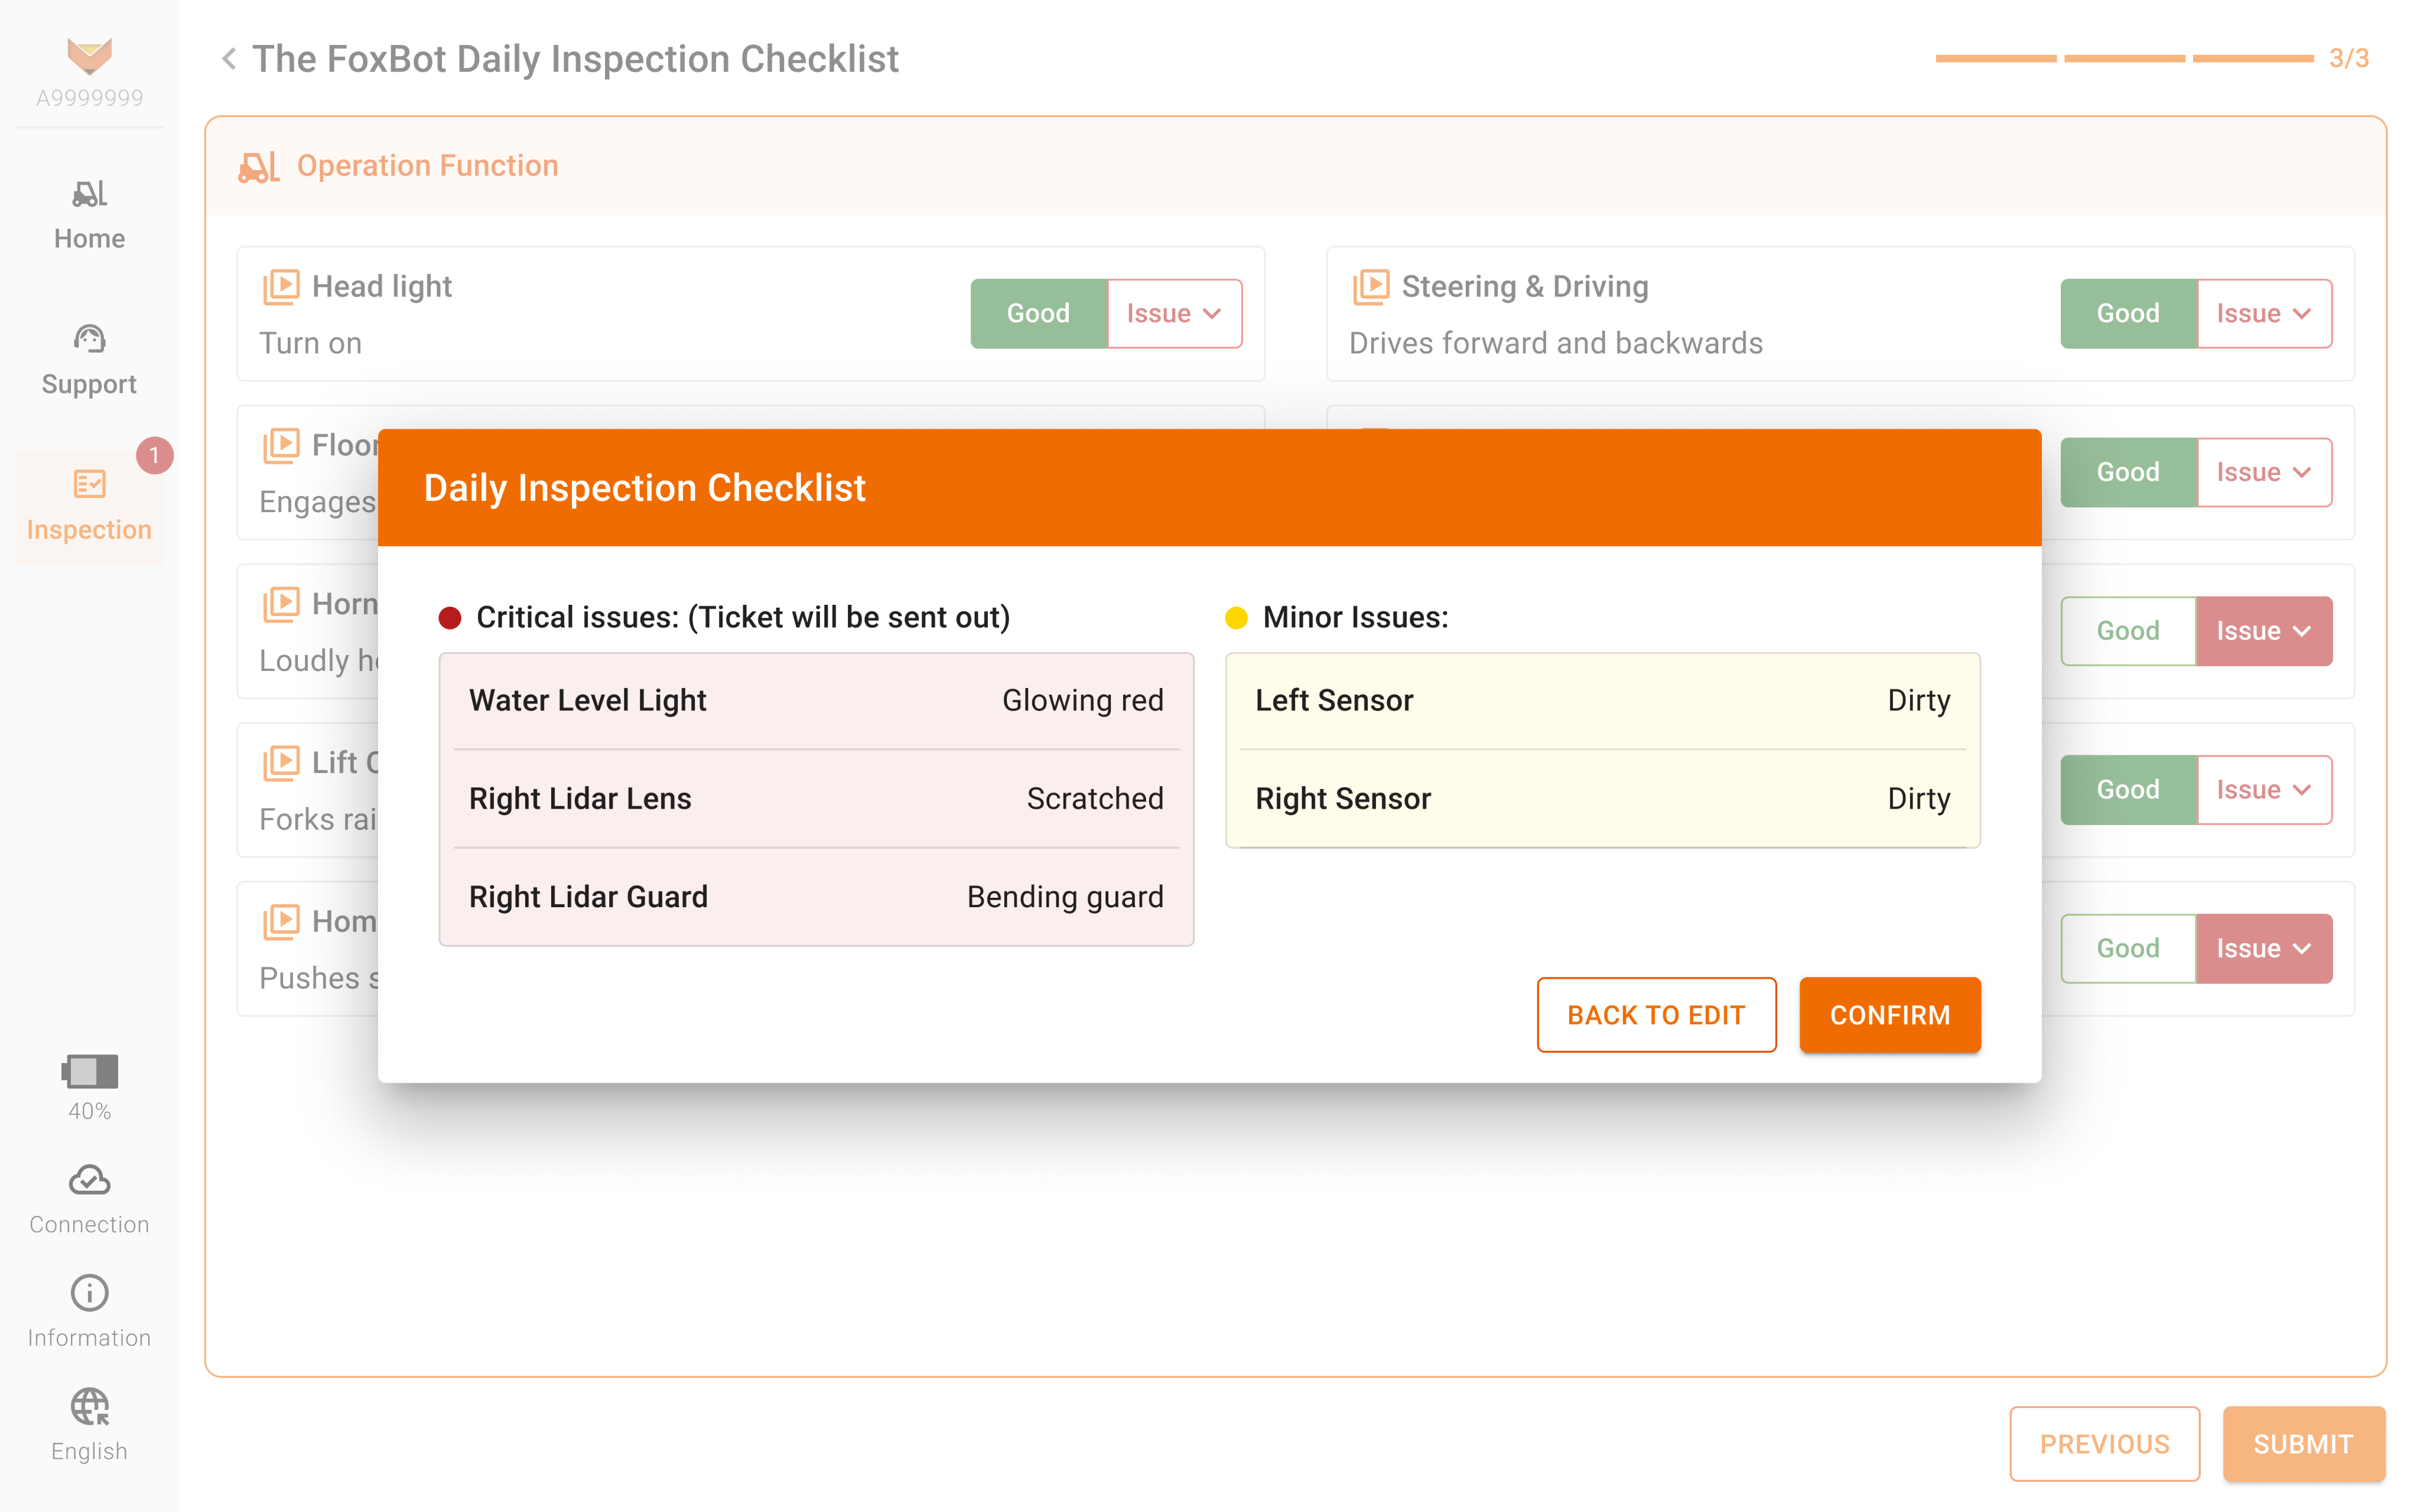Set Horn row status to Good
The image size is (2420, 1512).
click(x=2128, y=631)
